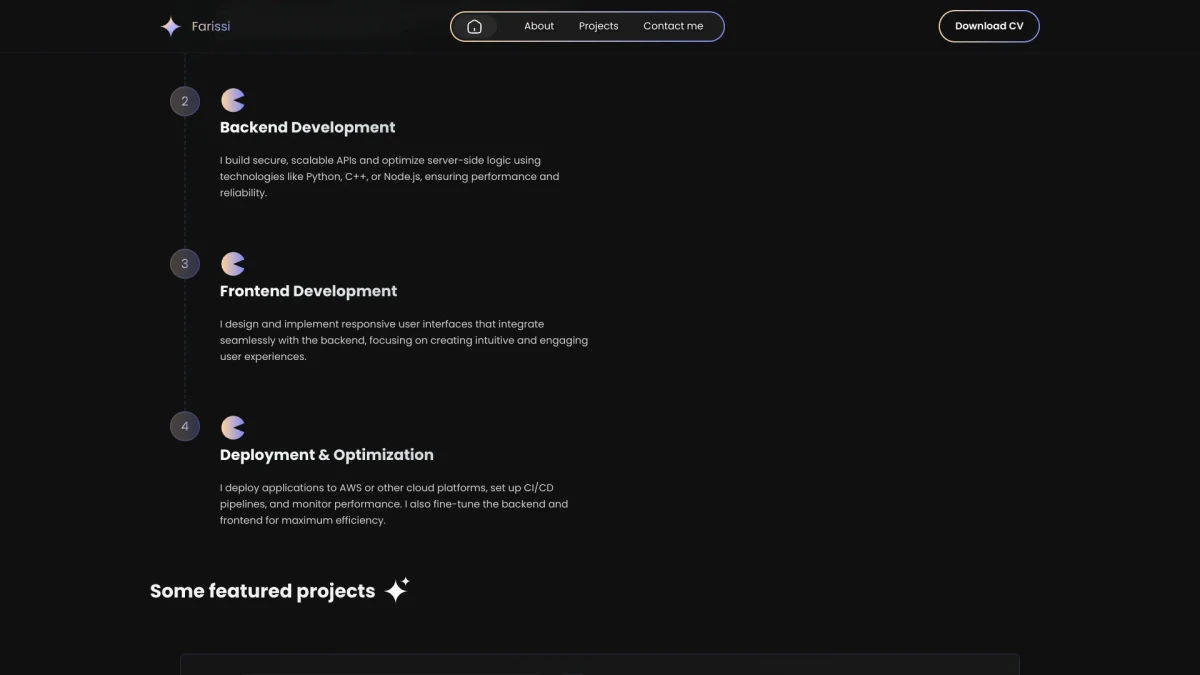Click the paragraph about deploying to AWS
1200x675 pixels.
pyautogui.click(x=394, y=504)
